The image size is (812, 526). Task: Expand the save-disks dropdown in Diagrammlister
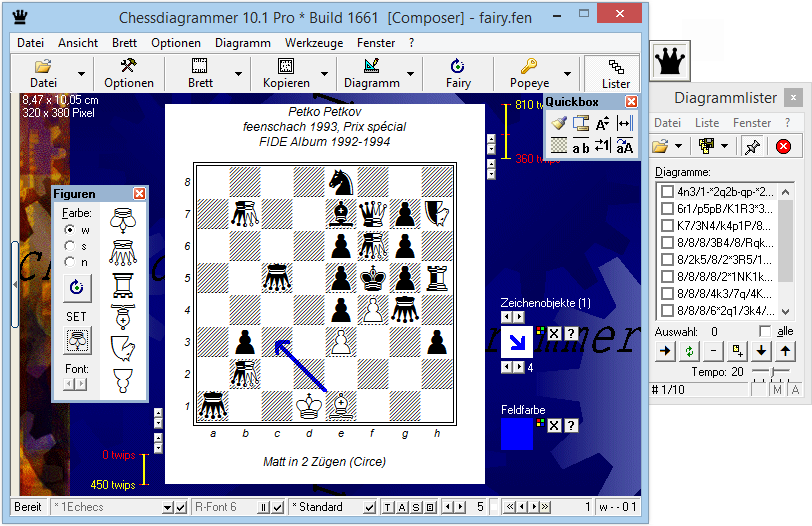[x=724, y=147]
